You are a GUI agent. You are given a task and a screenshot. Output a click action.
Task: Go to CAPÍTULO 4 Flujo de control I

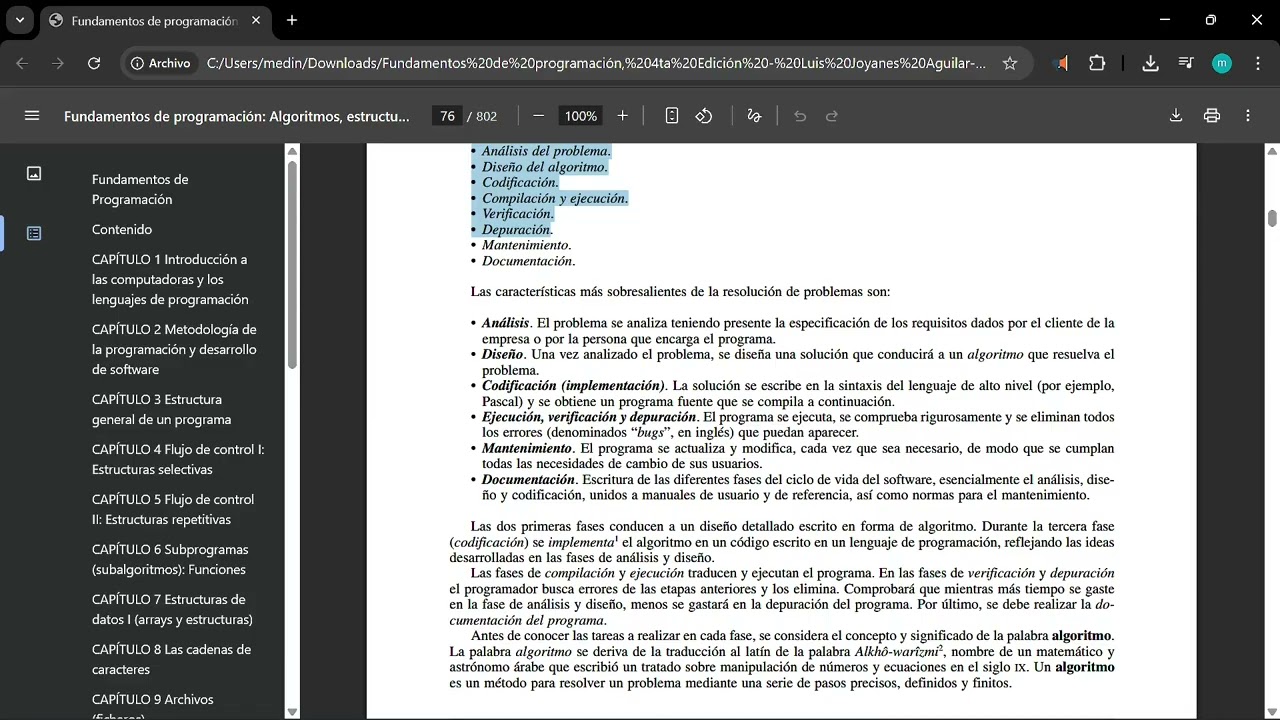point(178,459)
